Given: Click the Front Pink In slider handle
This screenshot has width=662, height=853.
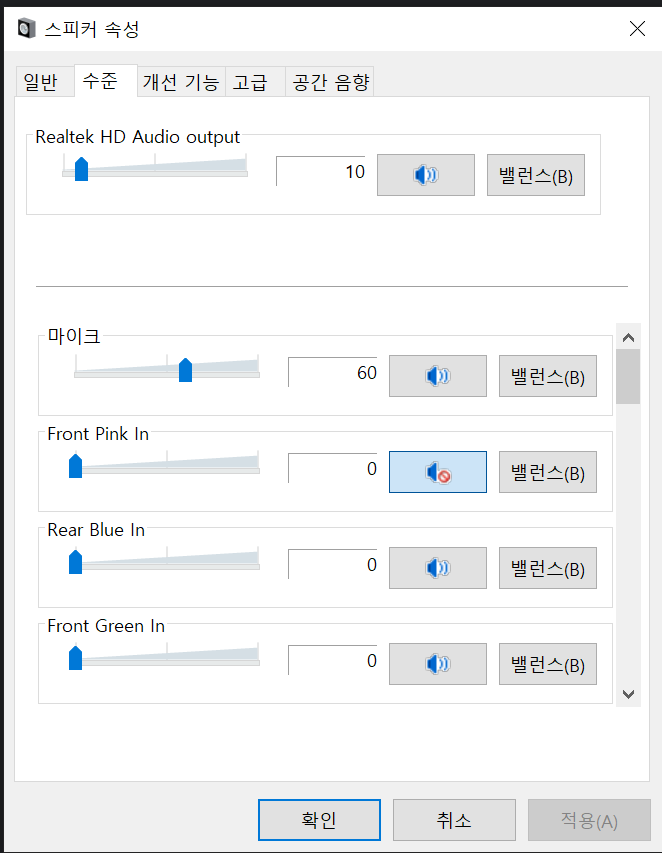Looking at the screenshot, I should tap(76, 466).
